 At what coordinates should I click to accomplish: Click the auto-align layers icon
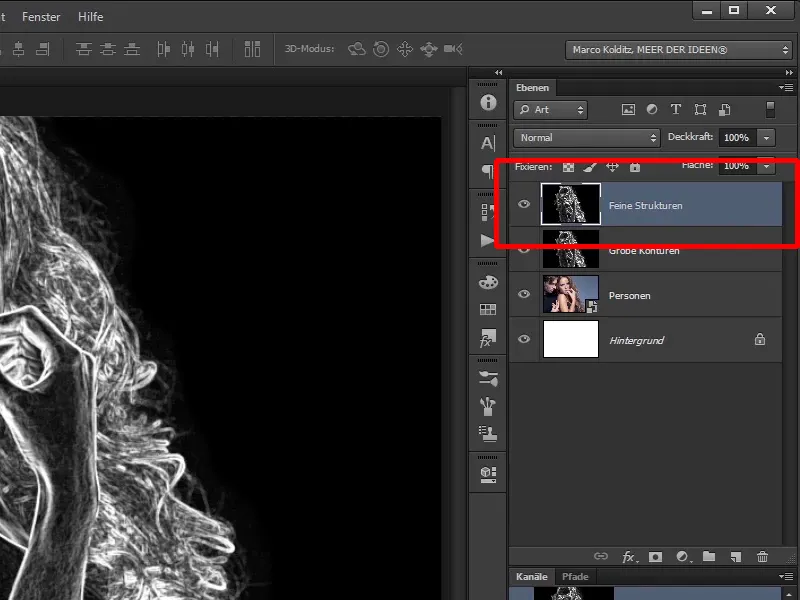click(252, 49)
